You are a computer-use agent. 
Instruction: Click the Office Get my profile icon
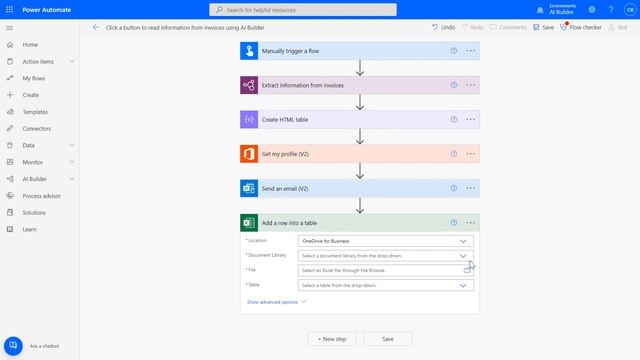pos(249,154)
